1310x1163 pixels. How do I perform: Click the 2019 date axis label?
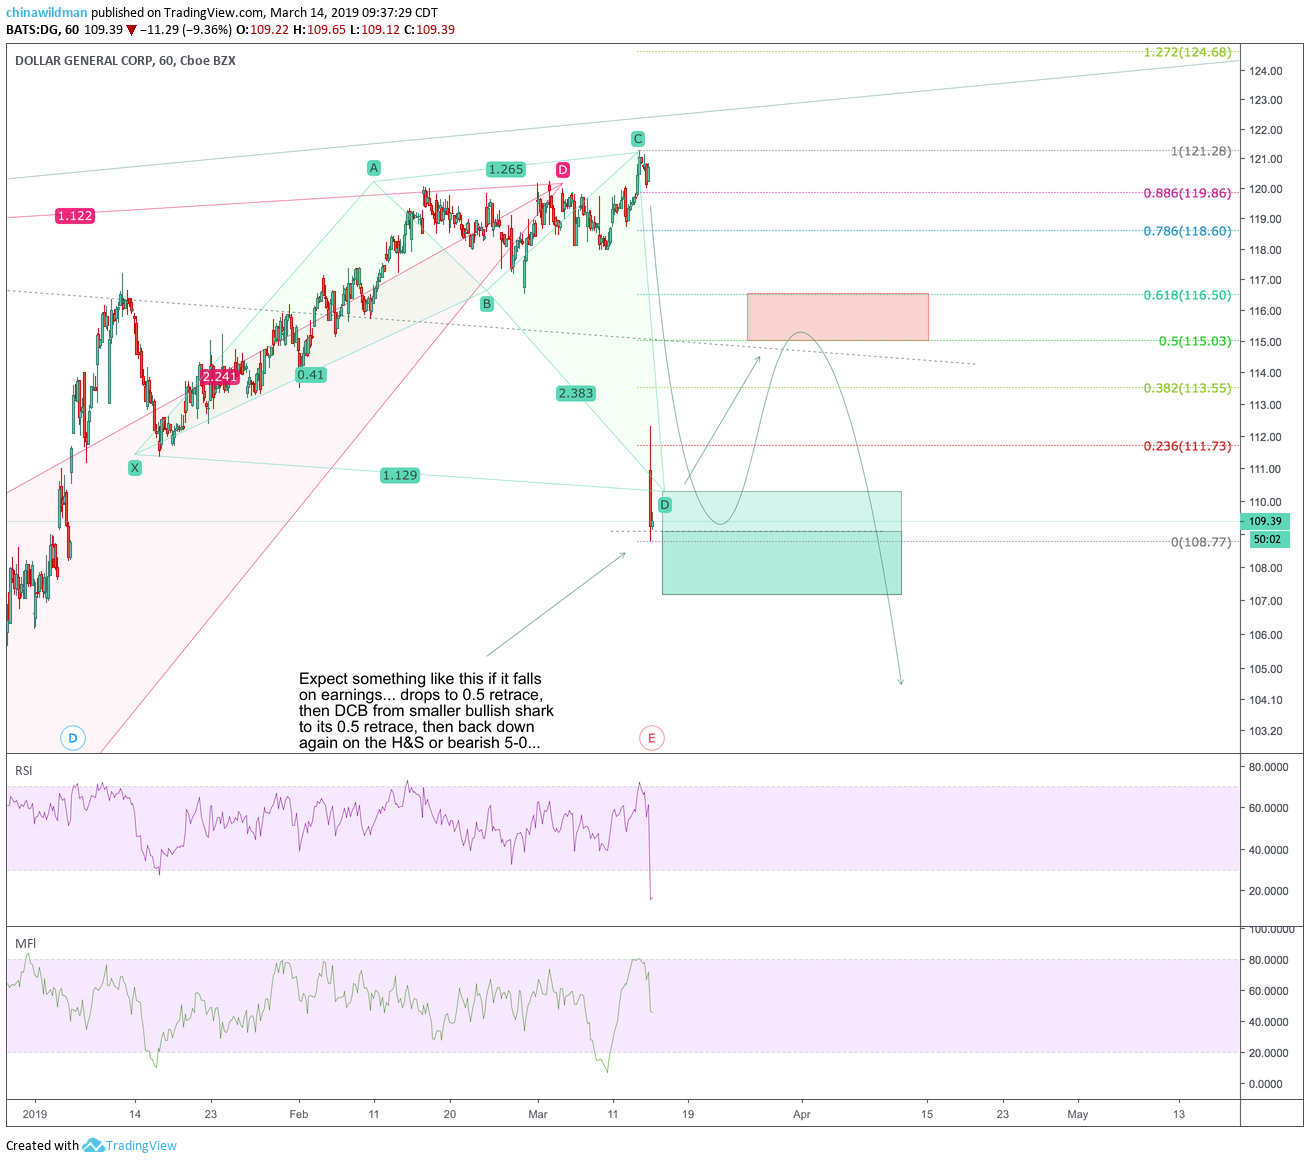[35, 1114]
